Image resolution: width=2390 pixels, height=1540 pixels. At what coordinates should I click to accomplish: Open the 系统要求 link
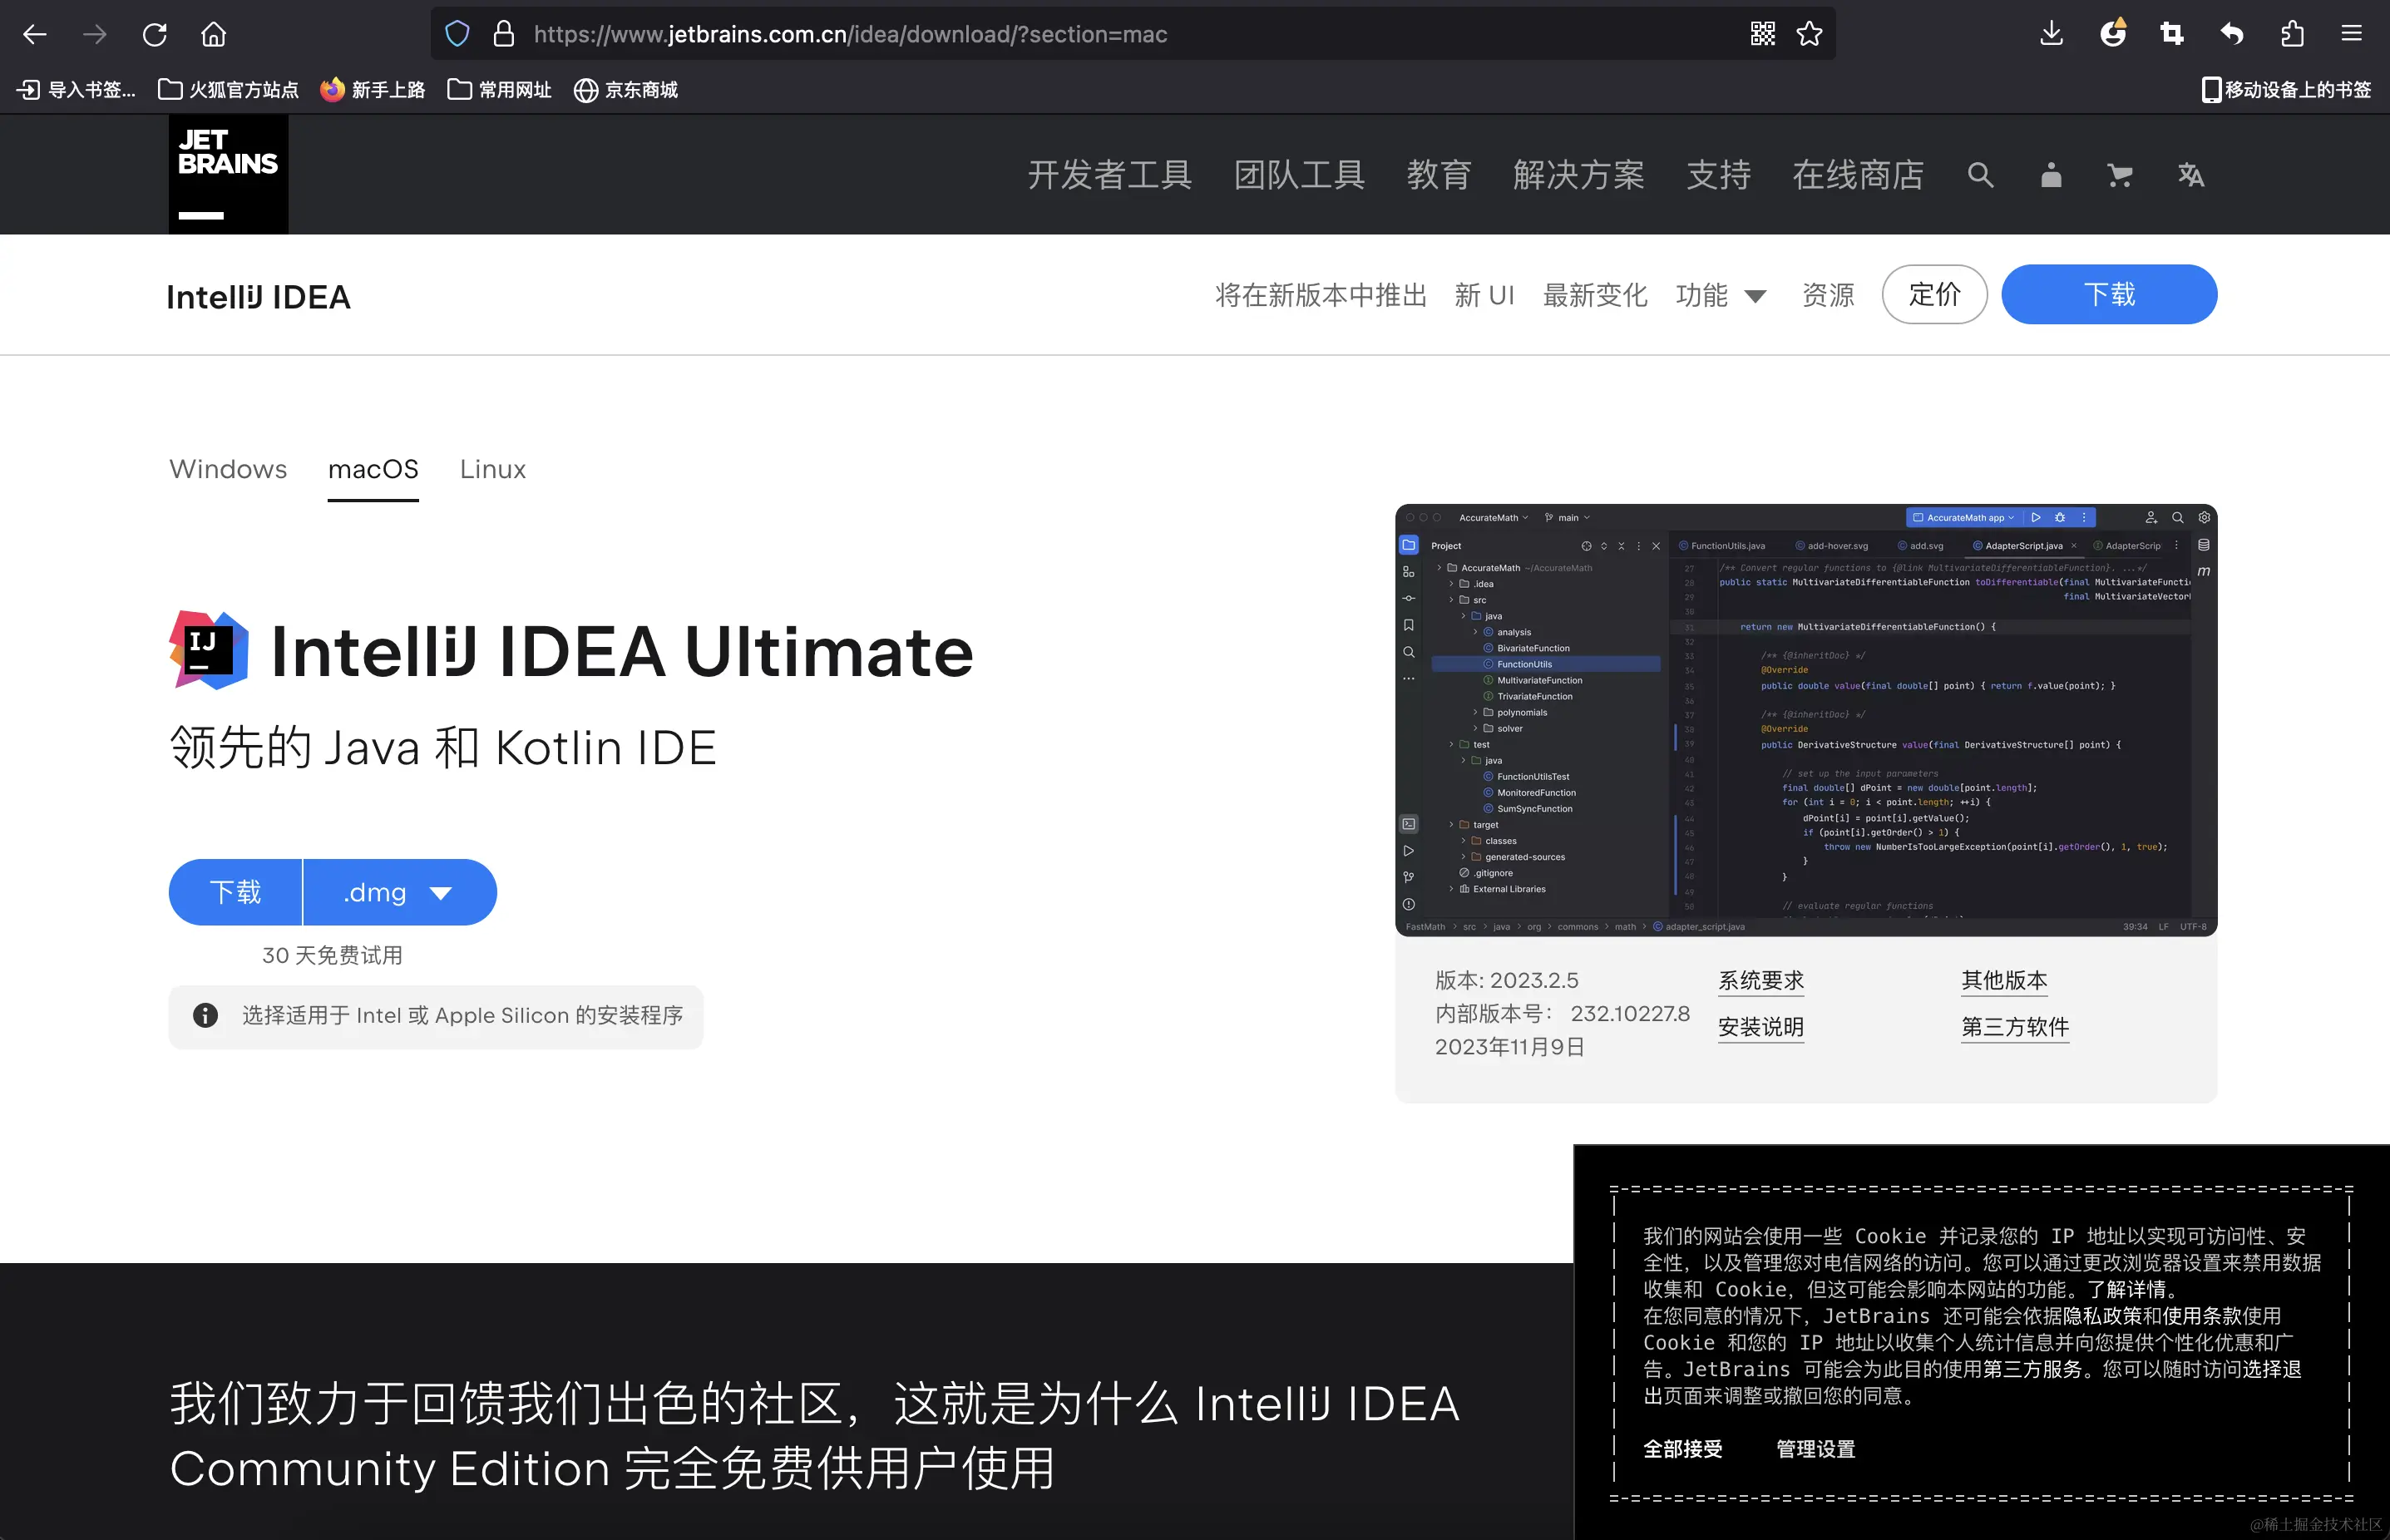1761,981
